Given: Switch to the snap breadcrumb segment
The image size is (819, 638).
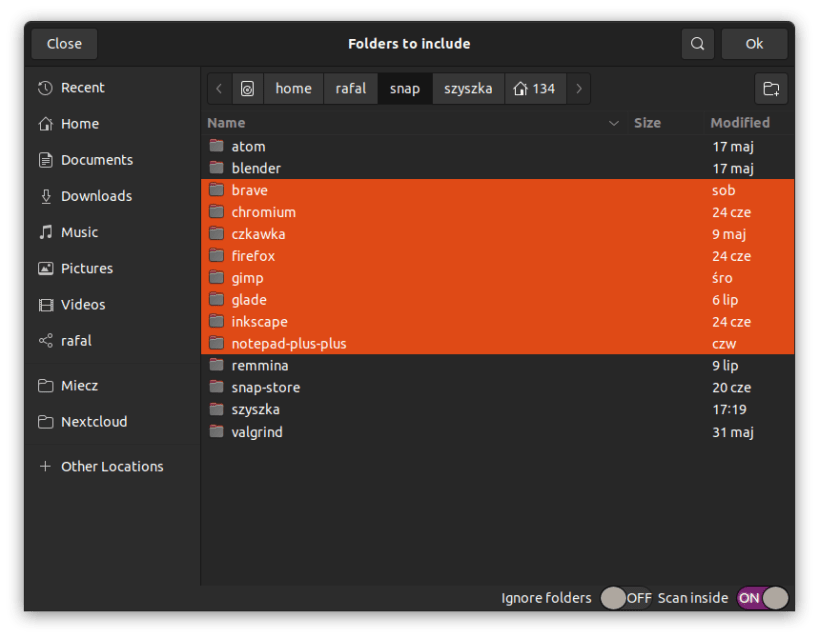Looking at the screenshot, I should [404, 88].
